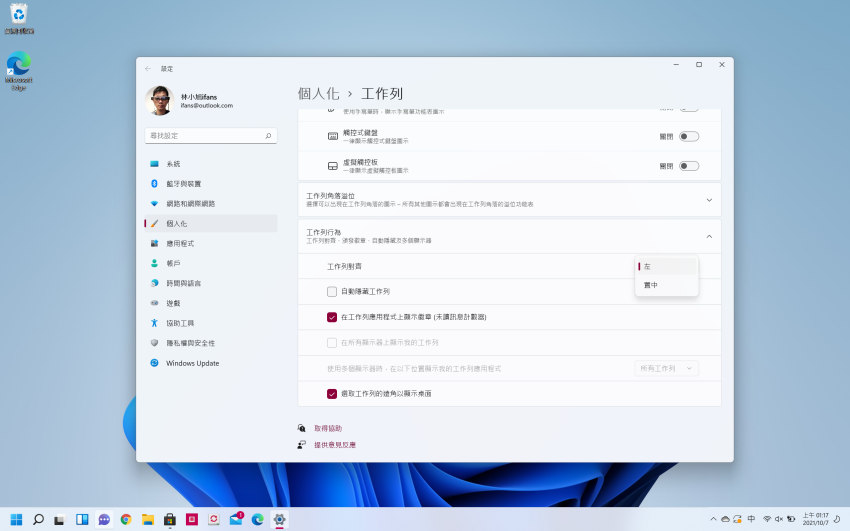Click Settings gear on taskbar

pyautogui.click(x=279, y=520)
